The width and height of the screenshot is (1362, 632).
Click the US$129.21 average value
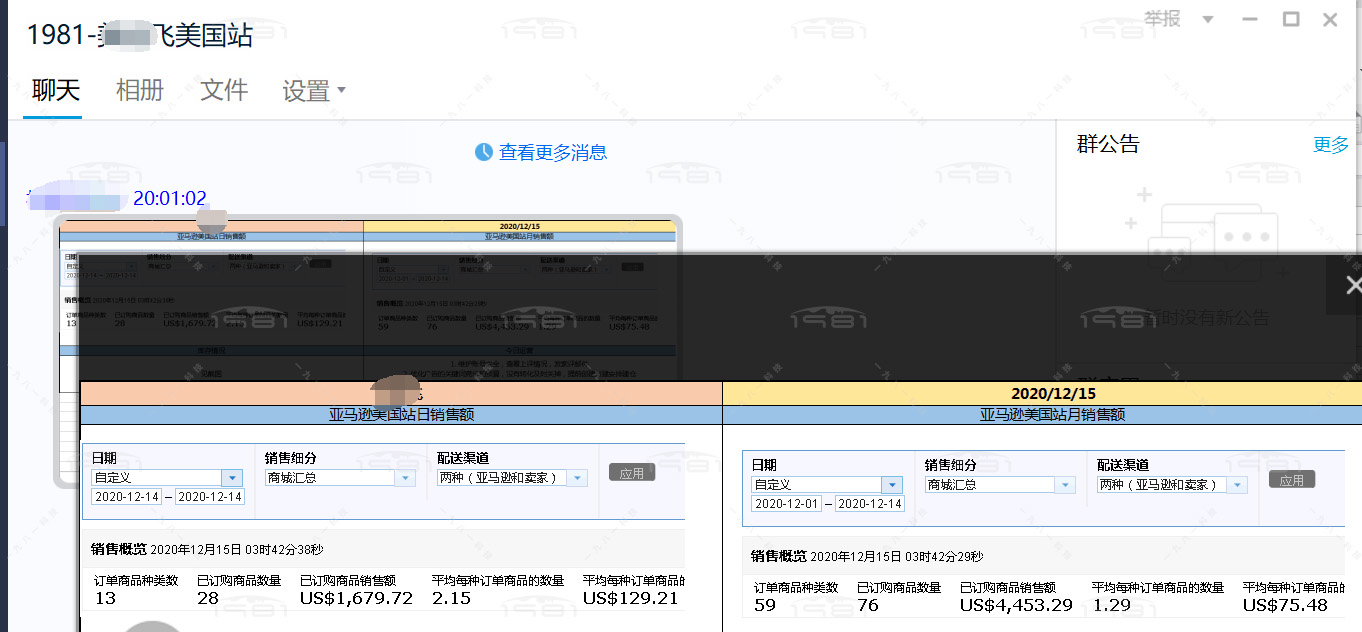point(631,599)
